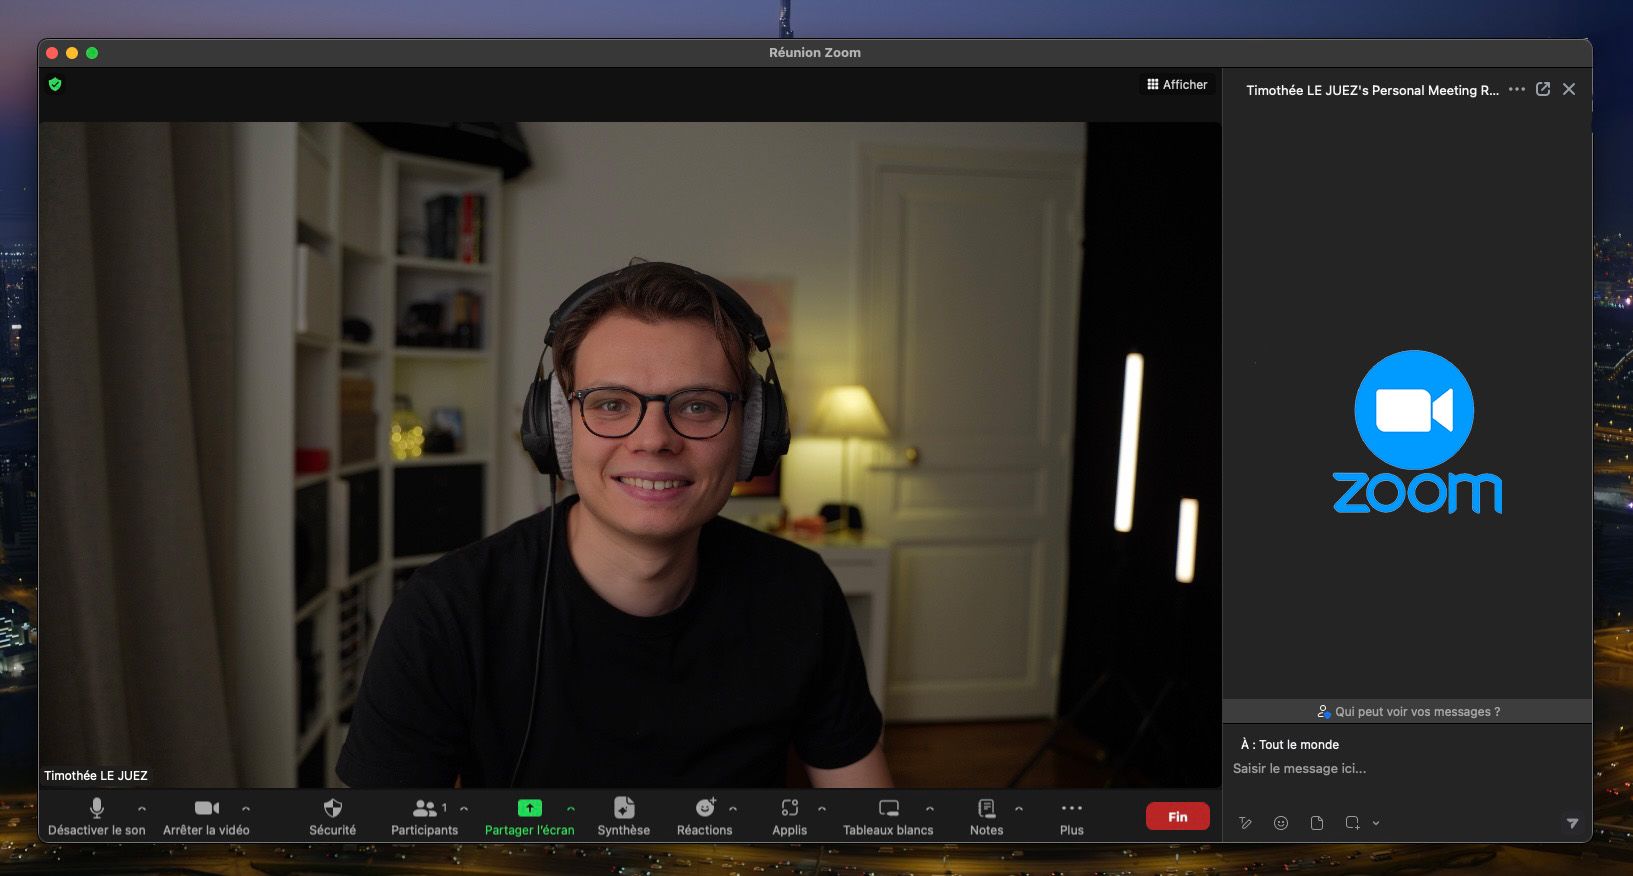Screen dimensions: 1633x876
Task: Send the chat message with arrow icon
Action: tap(1572, 823)
